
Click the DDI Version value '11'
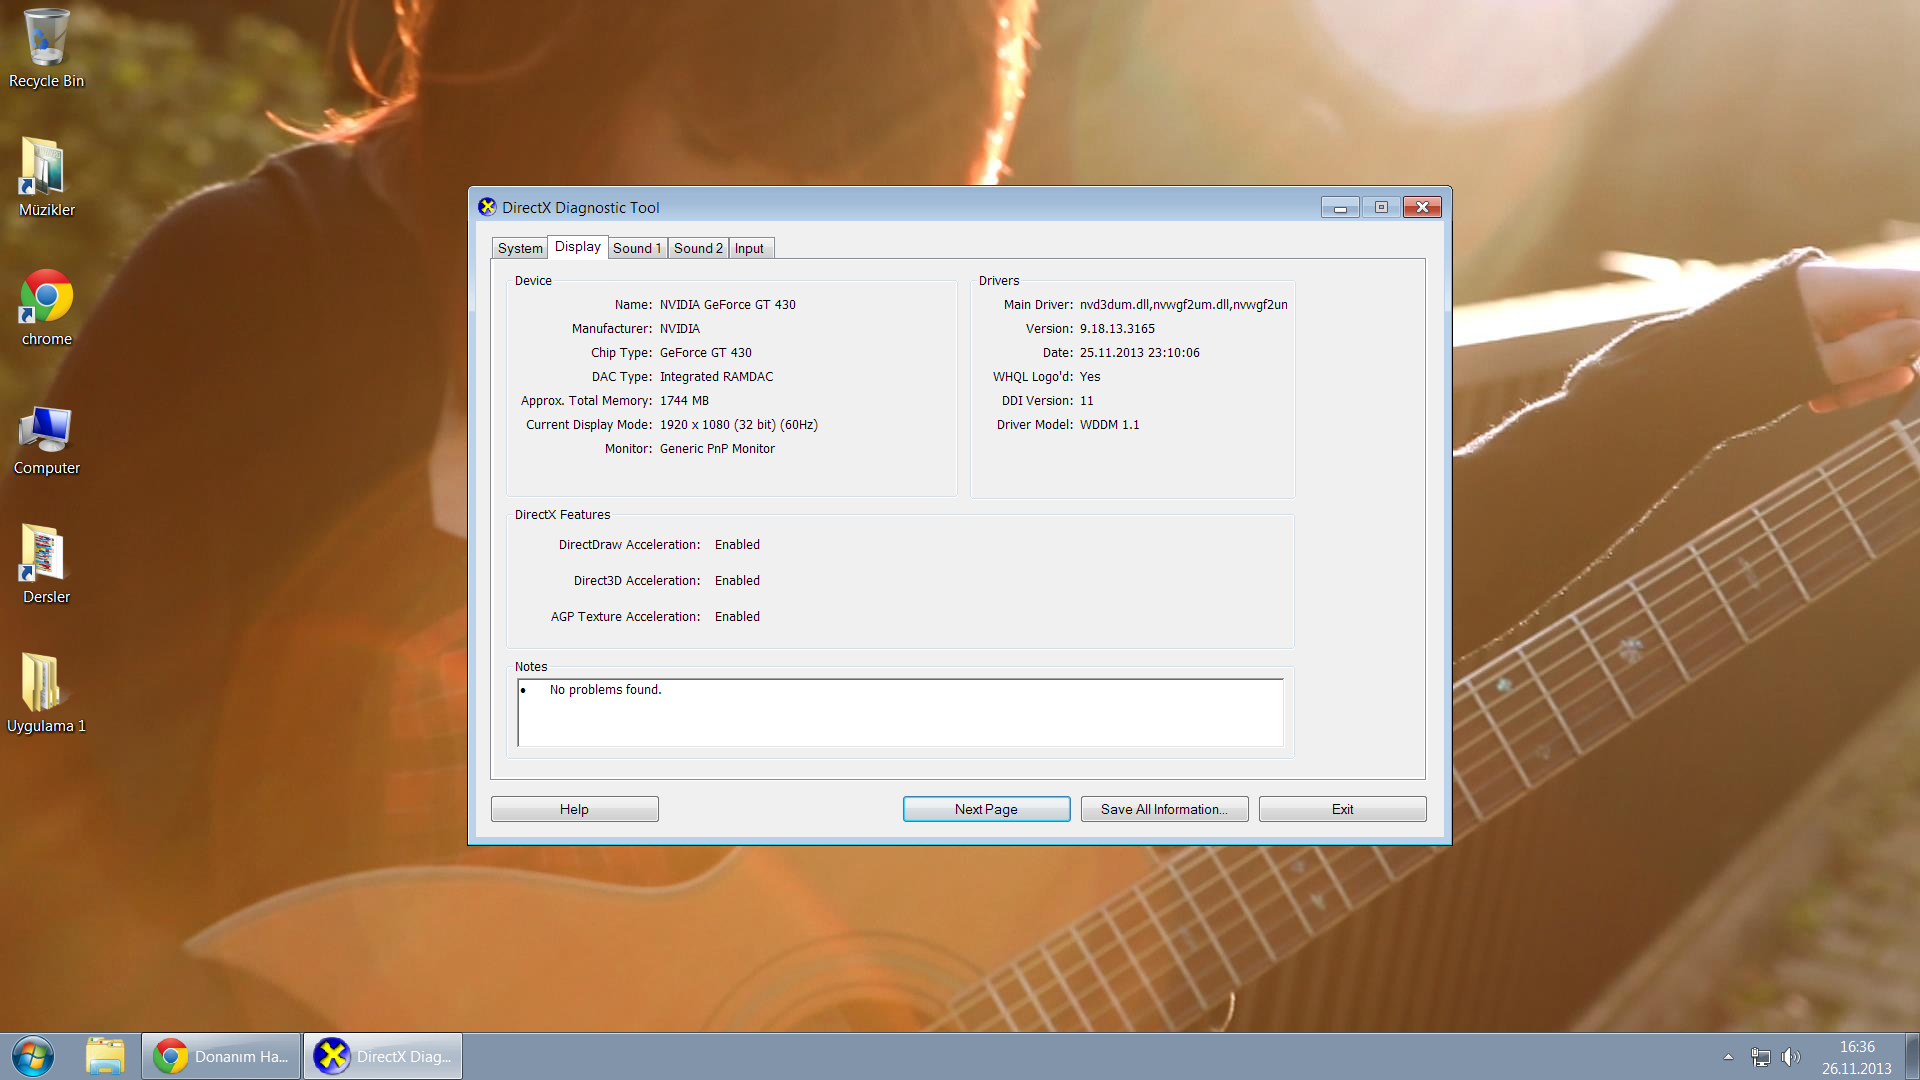pos(1087,401)
